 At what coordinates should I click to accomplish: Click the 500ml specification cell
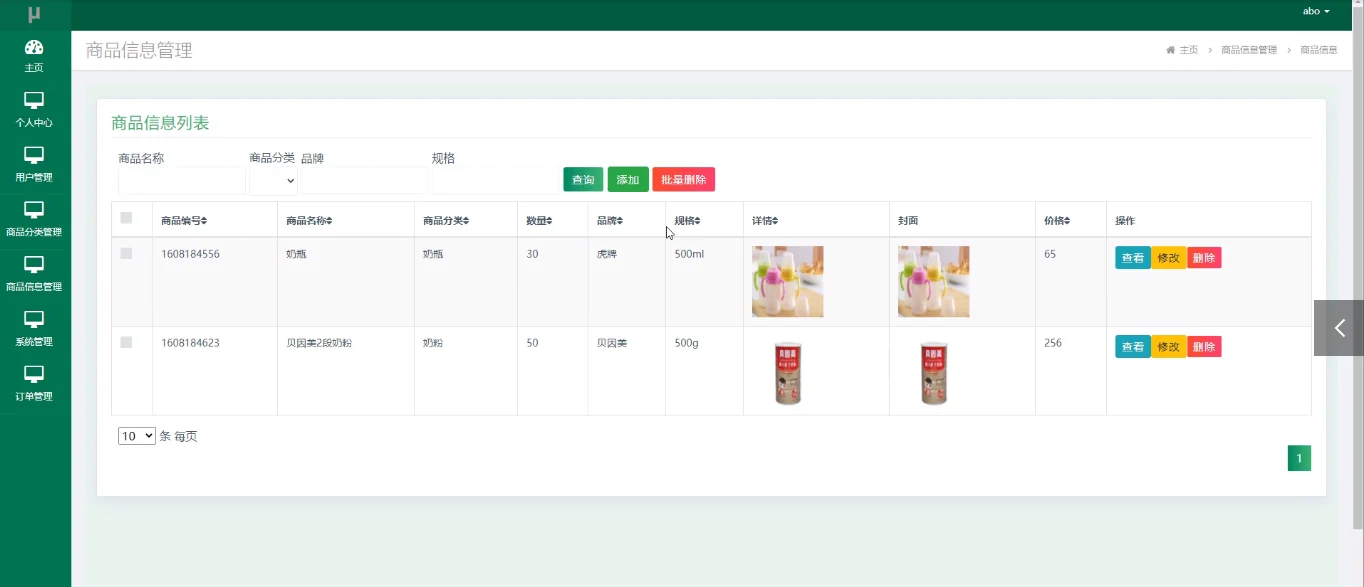(x=689, y=254)
